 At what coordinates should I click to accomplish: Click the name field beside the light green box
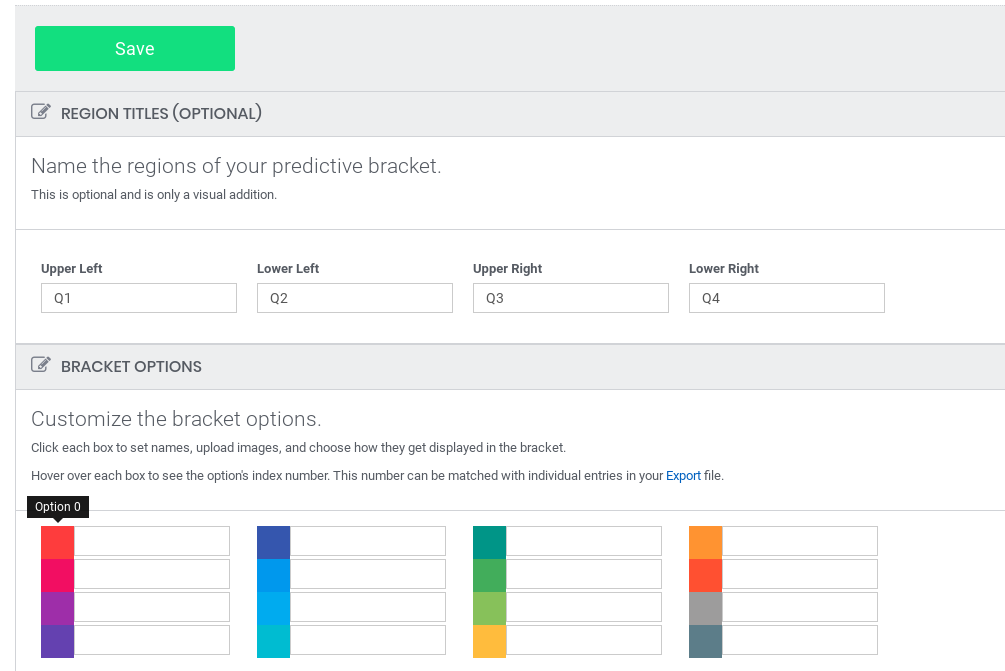coord(584,608)
